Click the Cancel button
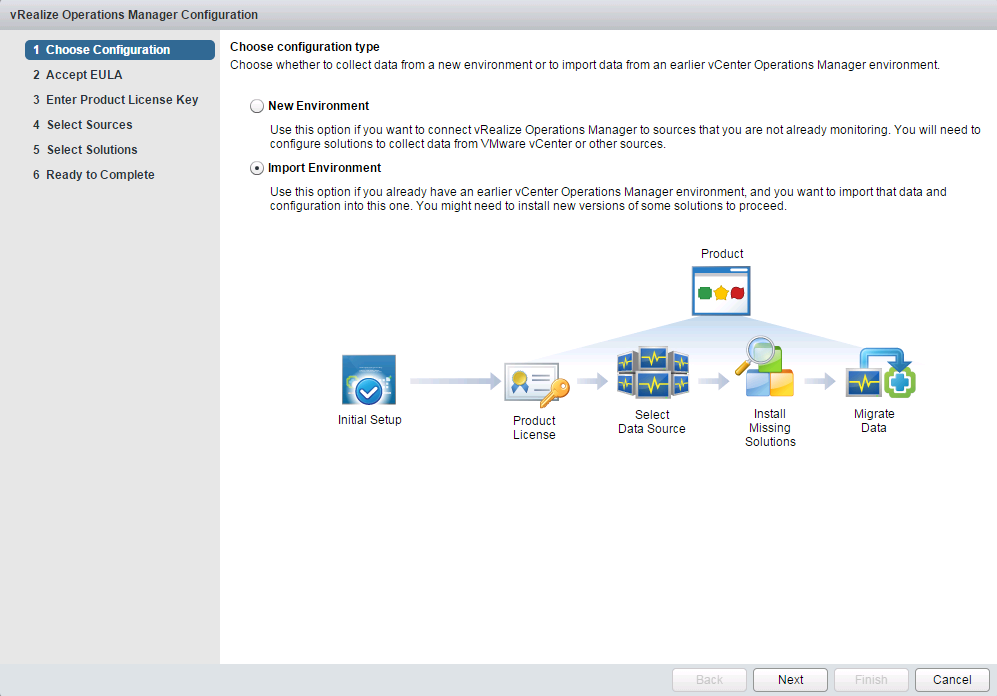The height and width of the screenshot is (696, 997). pos(952,679)
